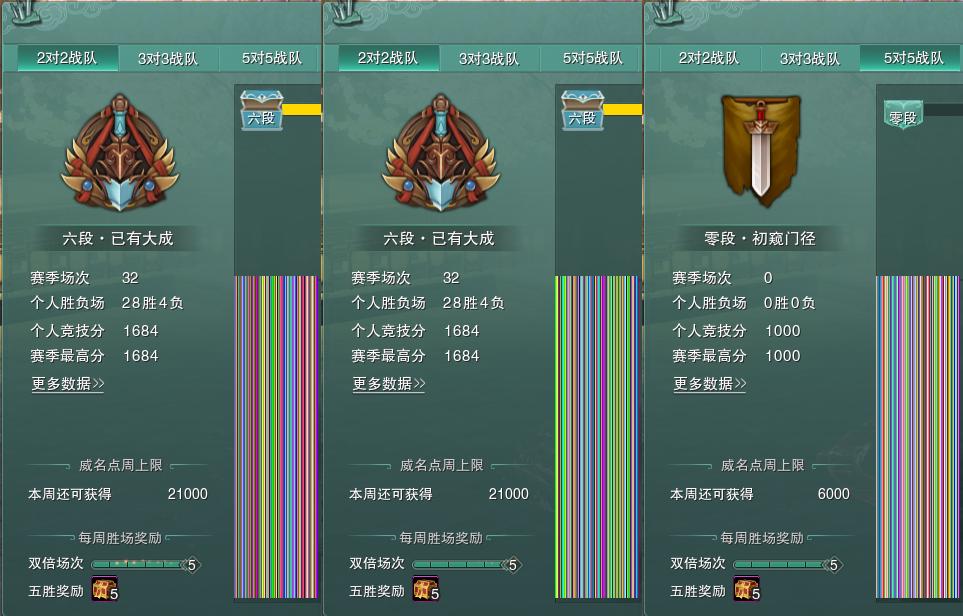Click the 五胜奖励 reward item in the left panel
Image resolution: width=963 pixels, height=616 pixels.
[104, 588]
